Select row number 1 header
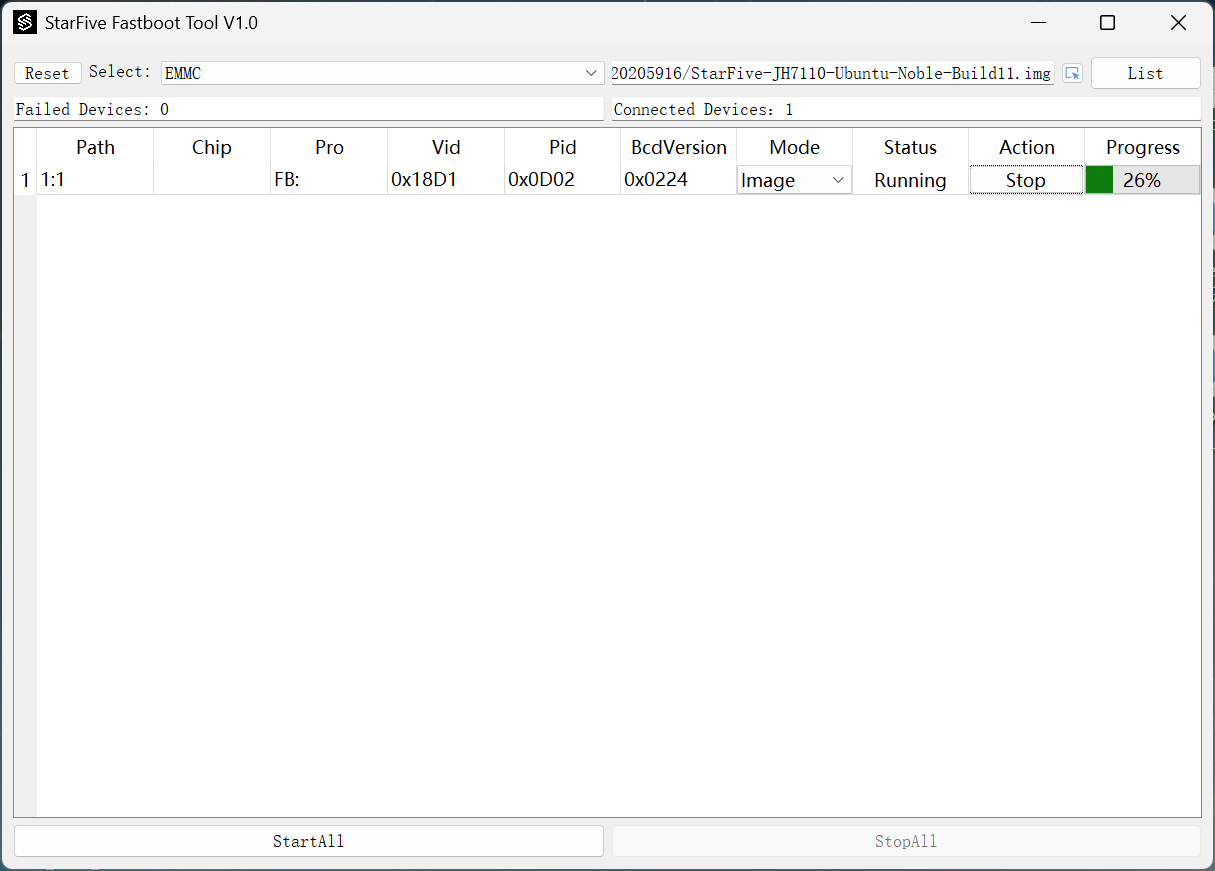This screenshot has height=871, width=1215. (x=25, y=180)
